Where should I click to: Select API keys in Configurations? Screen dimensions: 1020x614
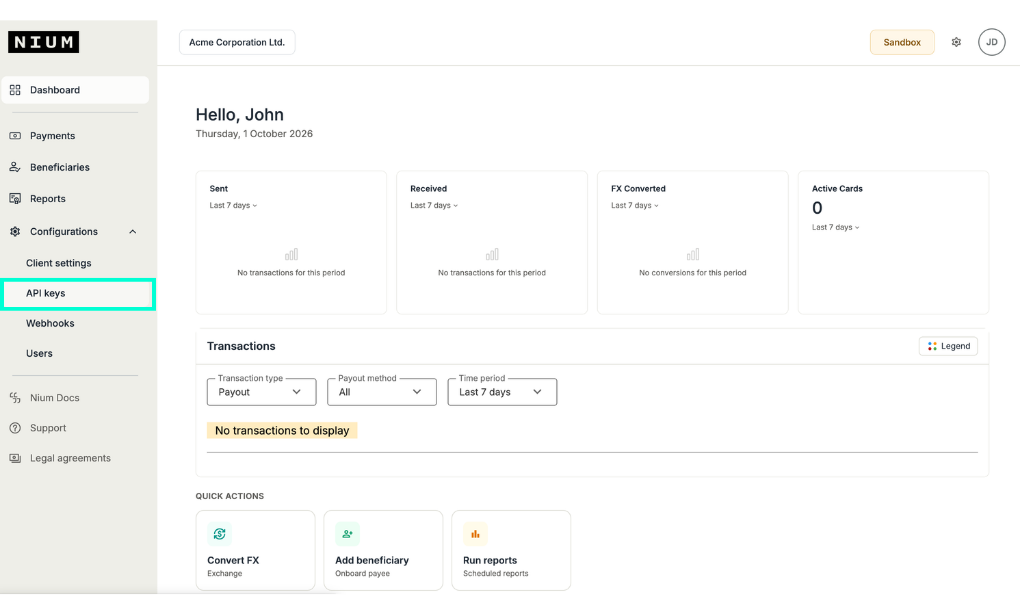tap(78, 294)
